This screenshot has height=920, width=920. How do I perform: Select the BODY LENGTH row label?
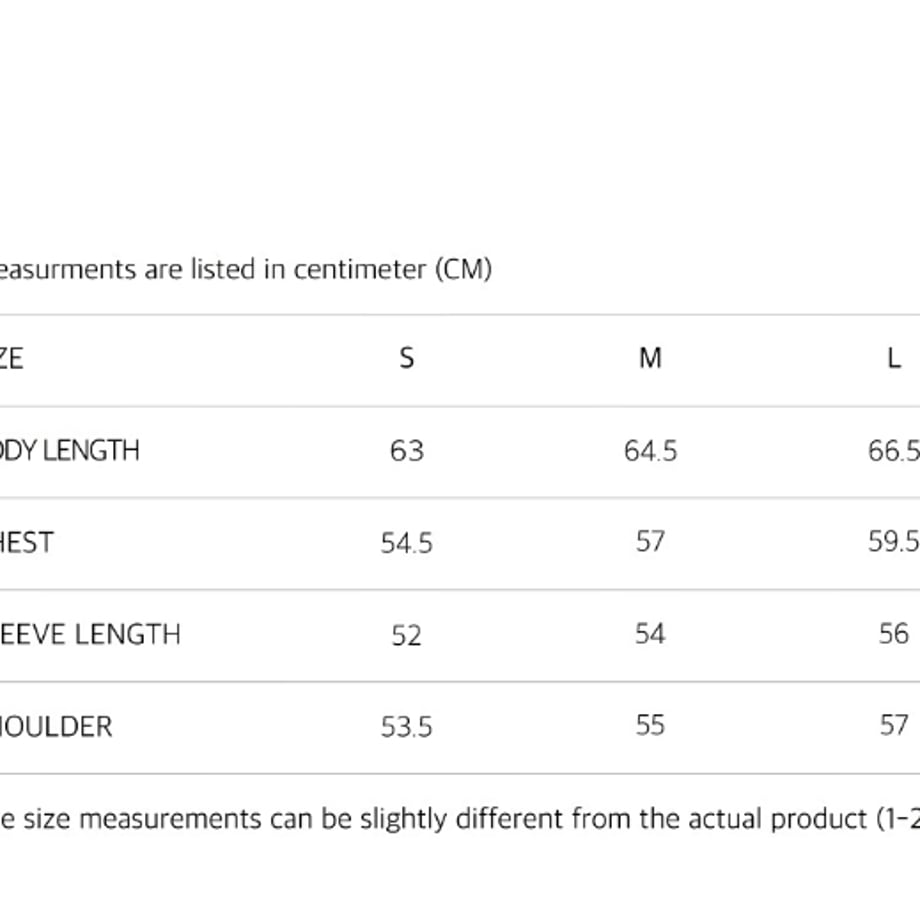click(x=69, y=451)
